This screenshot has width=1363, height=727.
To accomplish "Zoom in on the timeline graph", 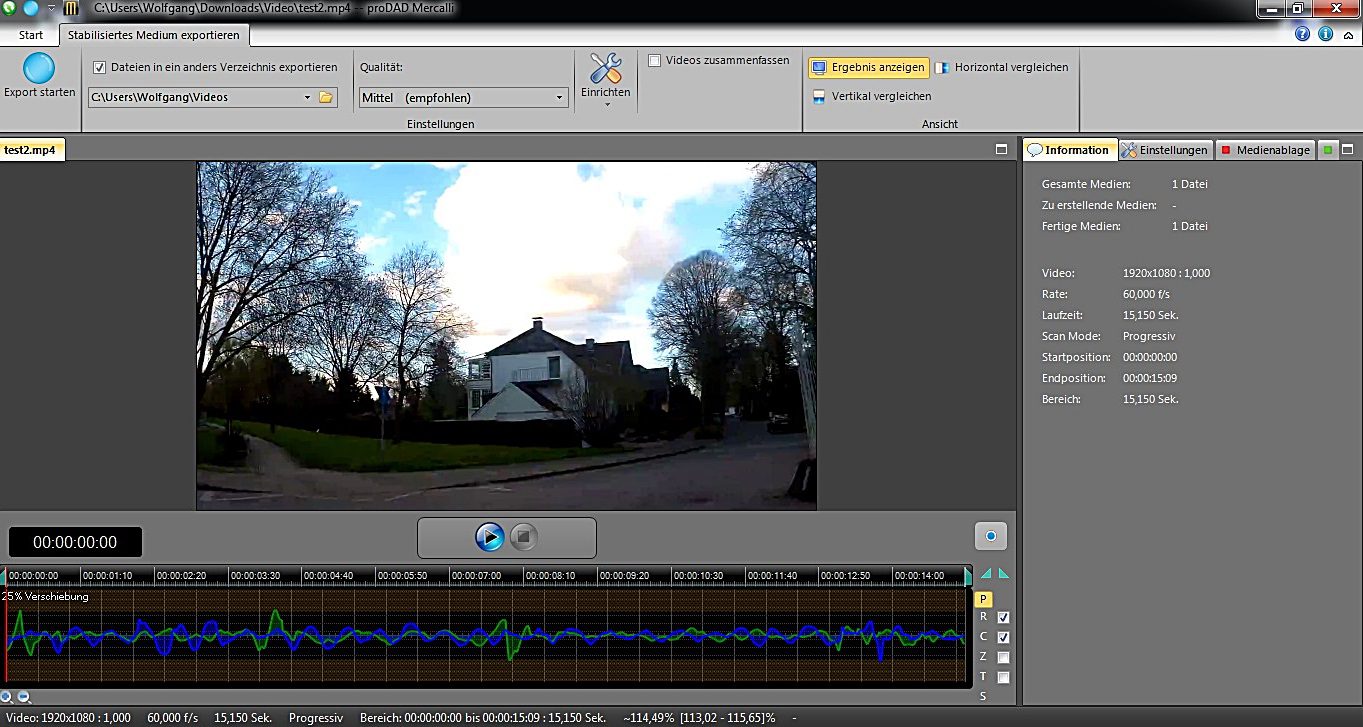I will click(x=8, y=698).
